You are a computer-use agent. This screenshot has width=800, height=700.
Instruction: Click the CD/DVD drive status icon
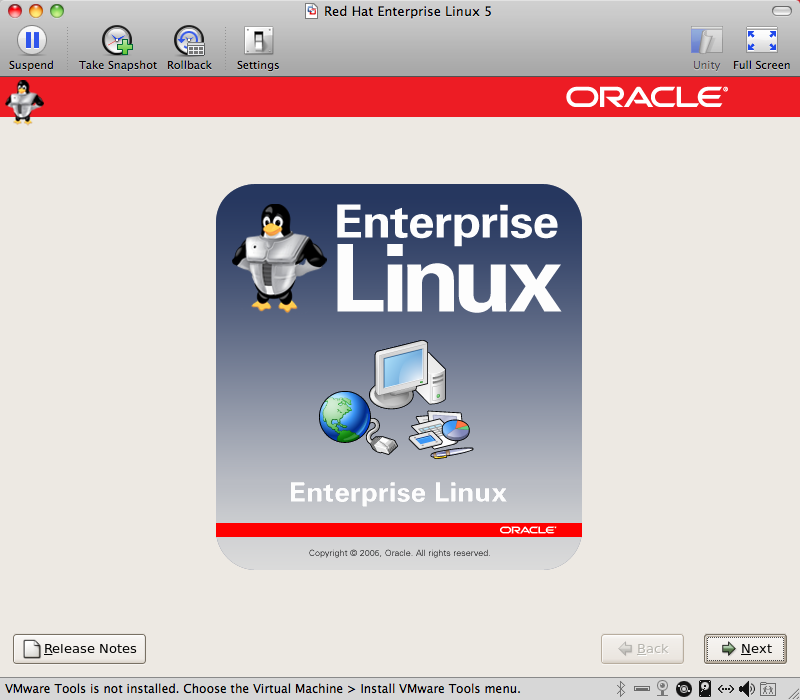(684, 689)
